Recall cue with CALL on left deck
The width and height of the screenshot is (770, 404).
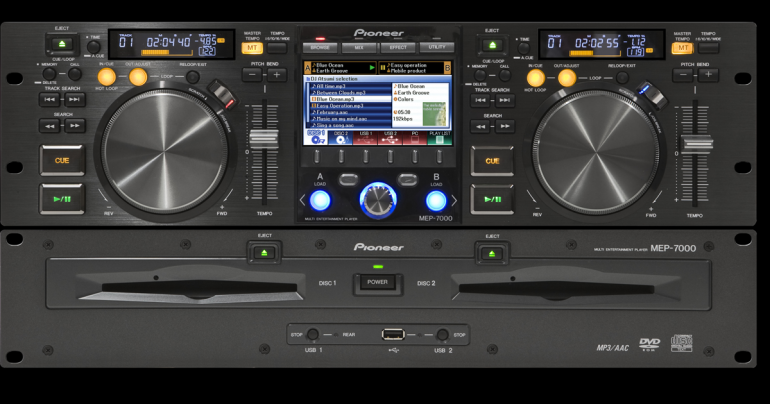[75, 74]
